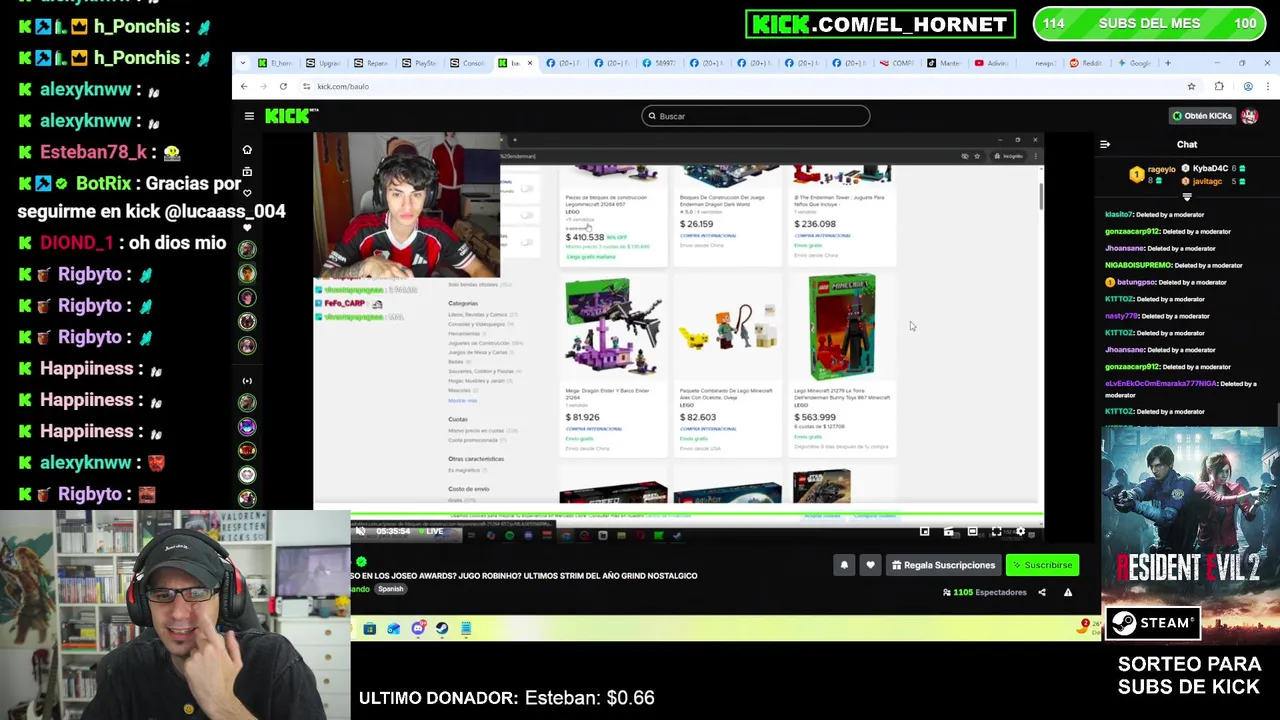Screen dimensions: 1280x720
Task: Toggle theater mode in Kick player
Action: (972, 531)
